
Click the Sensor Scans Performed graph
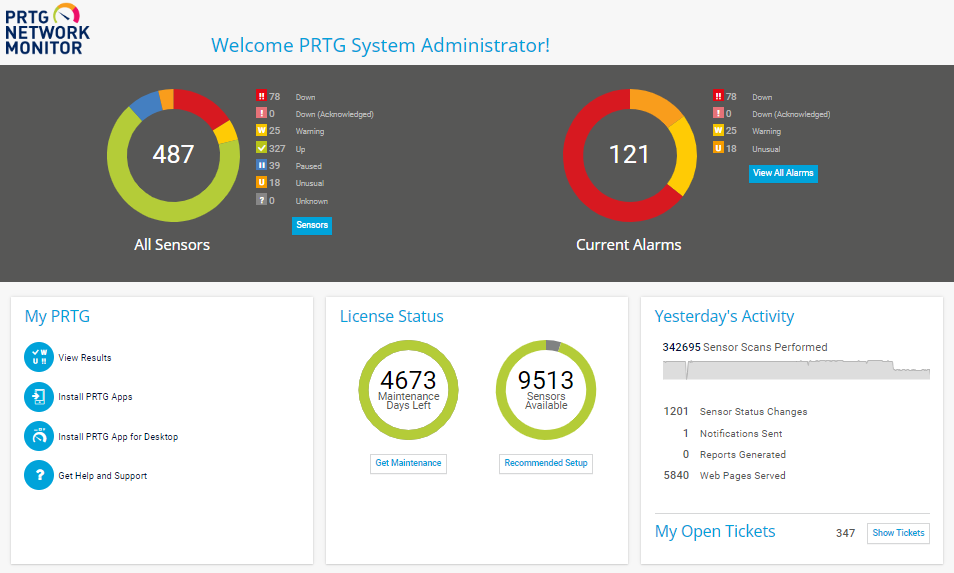pos(796,369)
